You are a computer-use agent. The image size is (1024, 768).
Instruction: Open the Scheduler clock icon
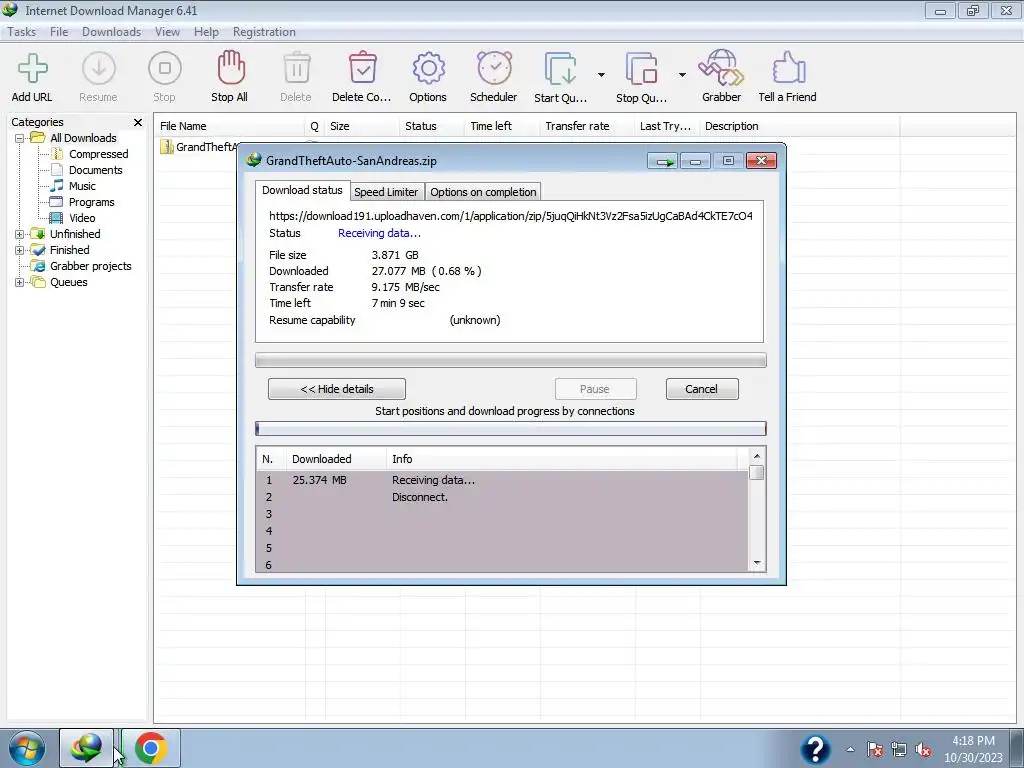[494, 68]
